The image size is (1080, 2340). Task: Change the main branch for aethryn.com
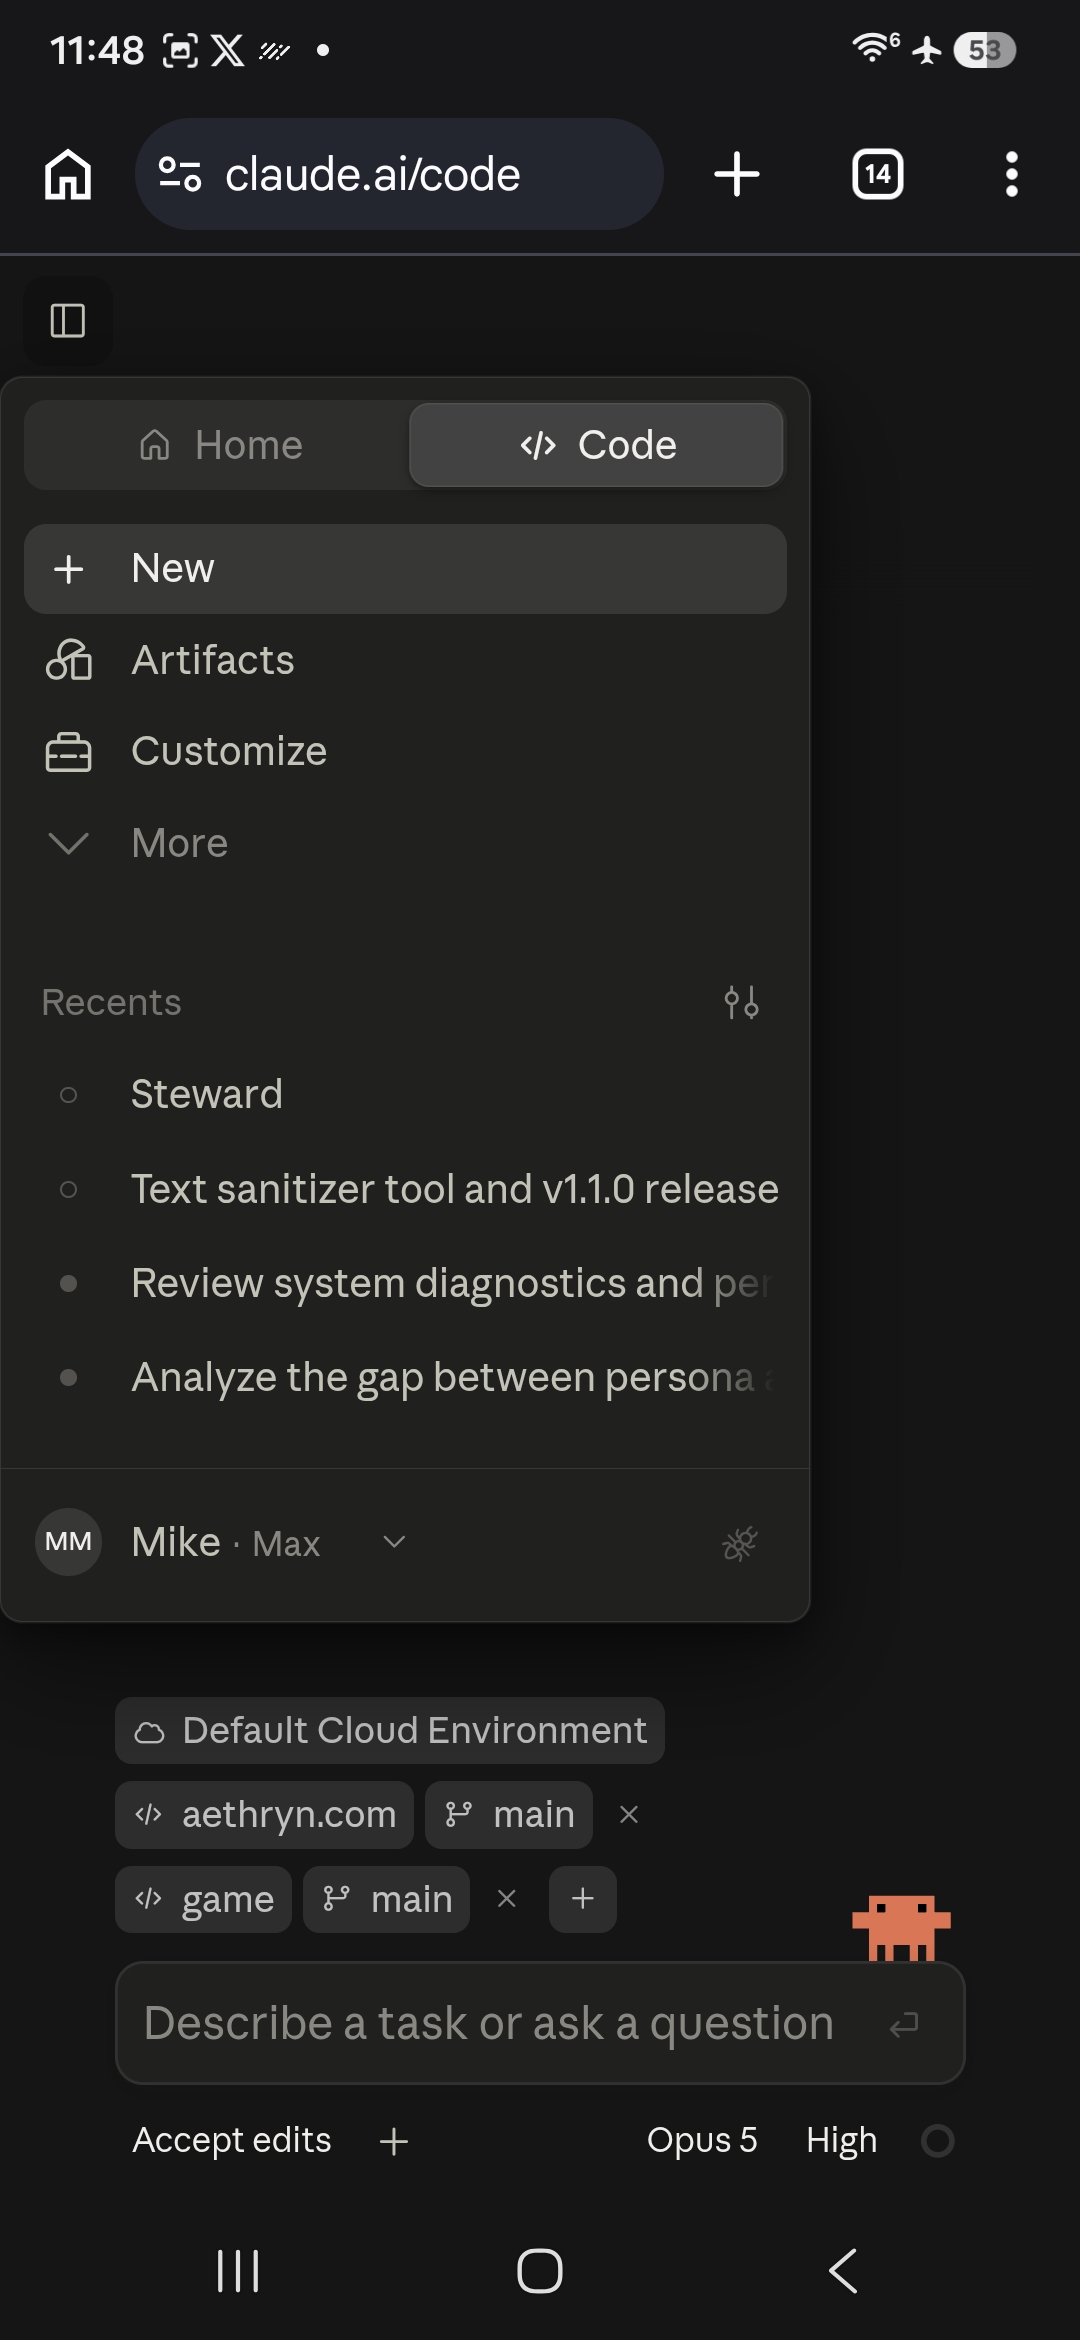tap(509, 1815)
